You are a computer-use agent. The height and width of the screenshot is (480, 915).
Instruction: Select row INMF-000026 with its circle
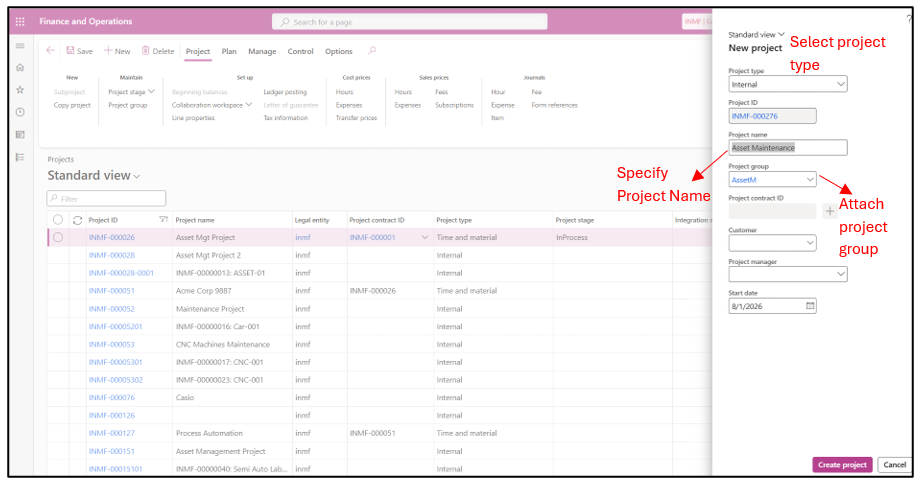click(x=58, y=237)
